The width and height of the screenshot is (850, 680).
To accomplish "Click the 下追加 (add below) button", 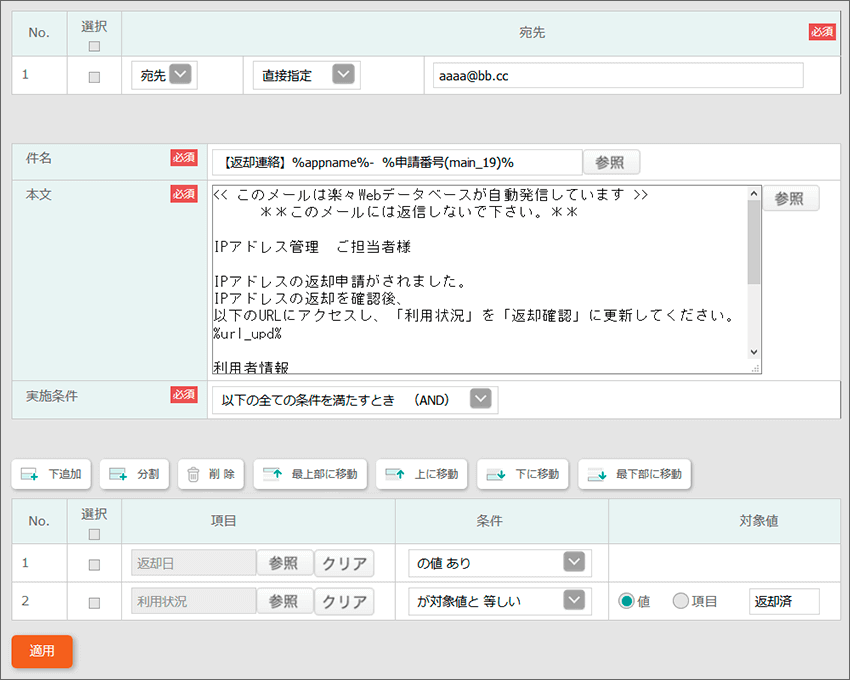I will (51, 474).
